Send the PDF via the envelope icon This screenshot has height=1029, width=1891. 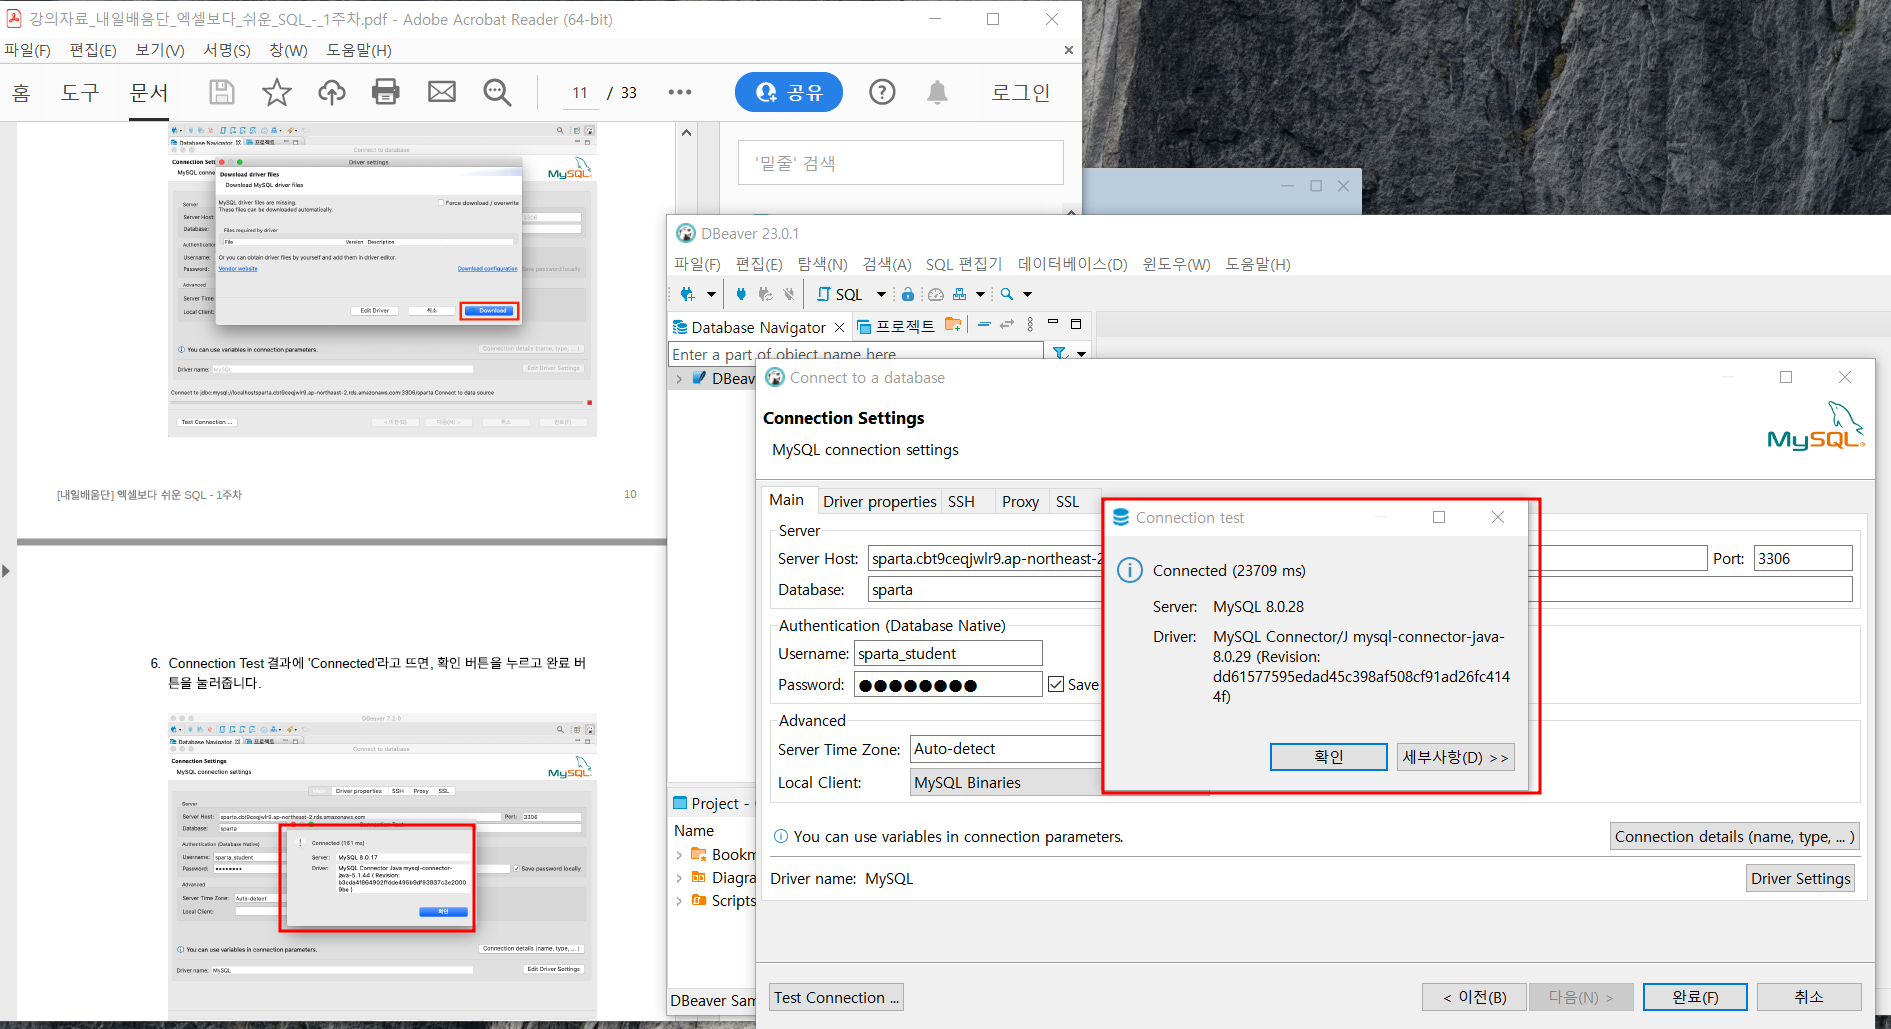pyautogui.click(x=442, y=93)
